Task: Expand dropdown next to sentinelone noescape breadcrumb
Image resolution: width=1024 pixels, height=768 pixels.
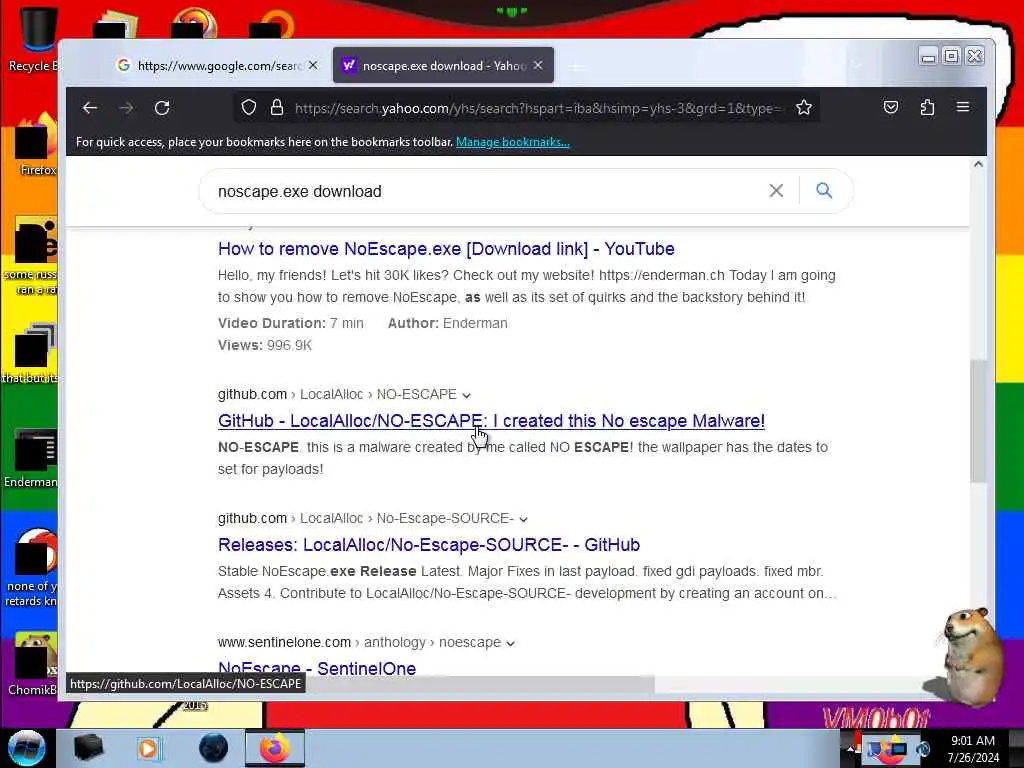Action: click(x=510, y=643)
